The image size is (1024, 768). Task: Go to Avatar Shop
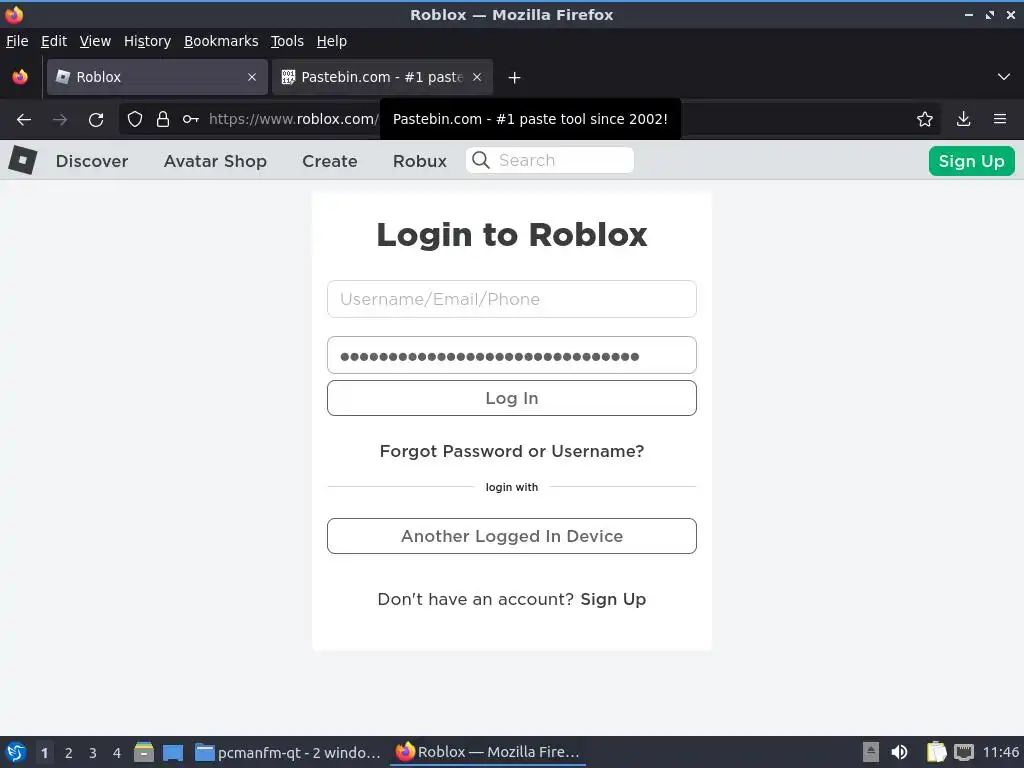tap(216, 161)
